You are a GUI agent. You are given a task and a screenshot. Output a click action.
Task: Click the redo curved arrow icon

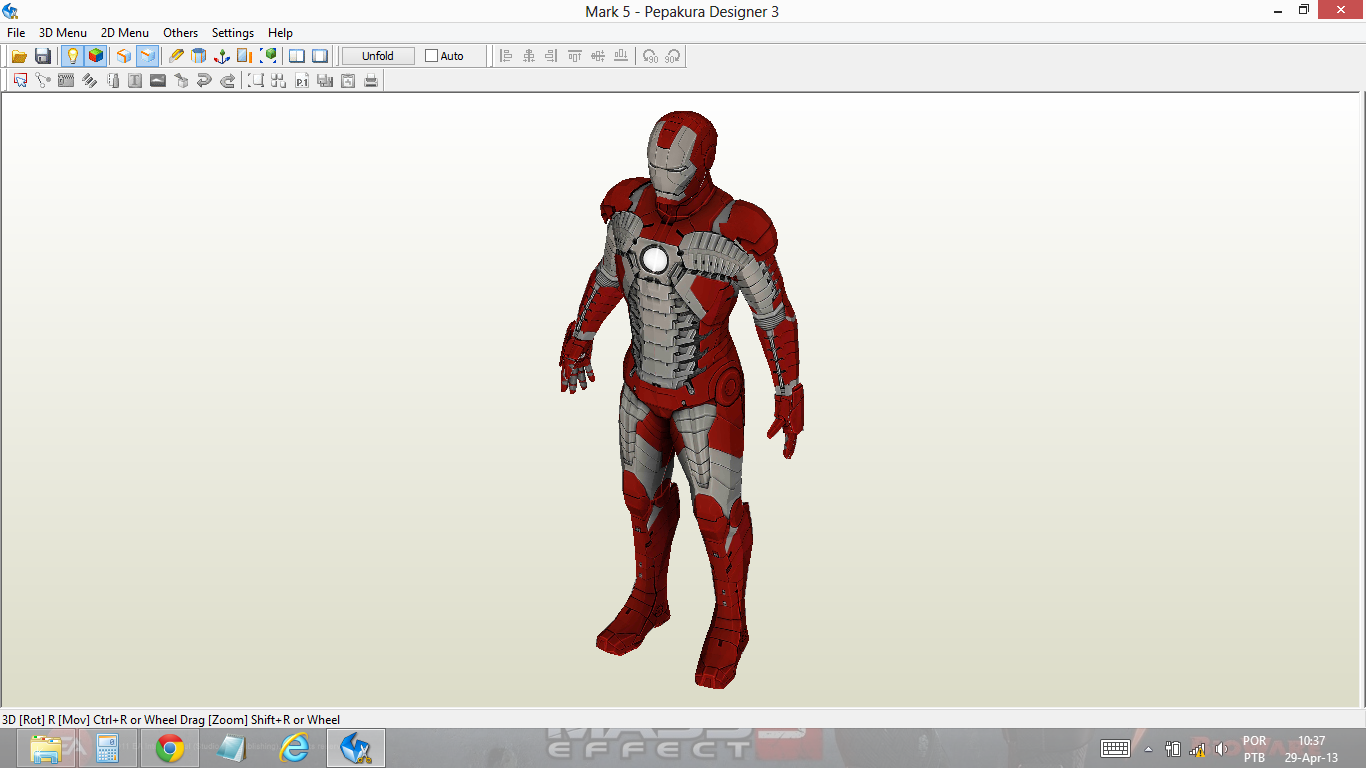pos(227,81)
